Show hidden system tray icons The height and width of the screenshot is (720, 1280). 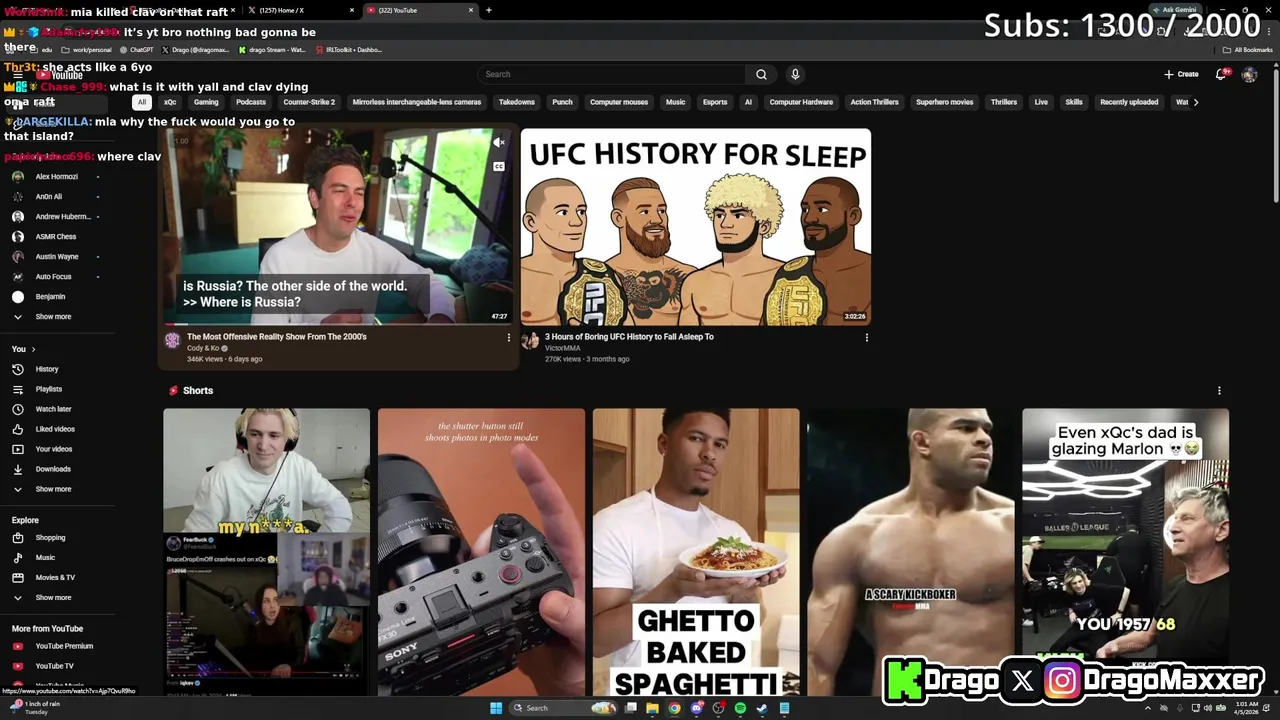click(x=1148, y=708)
